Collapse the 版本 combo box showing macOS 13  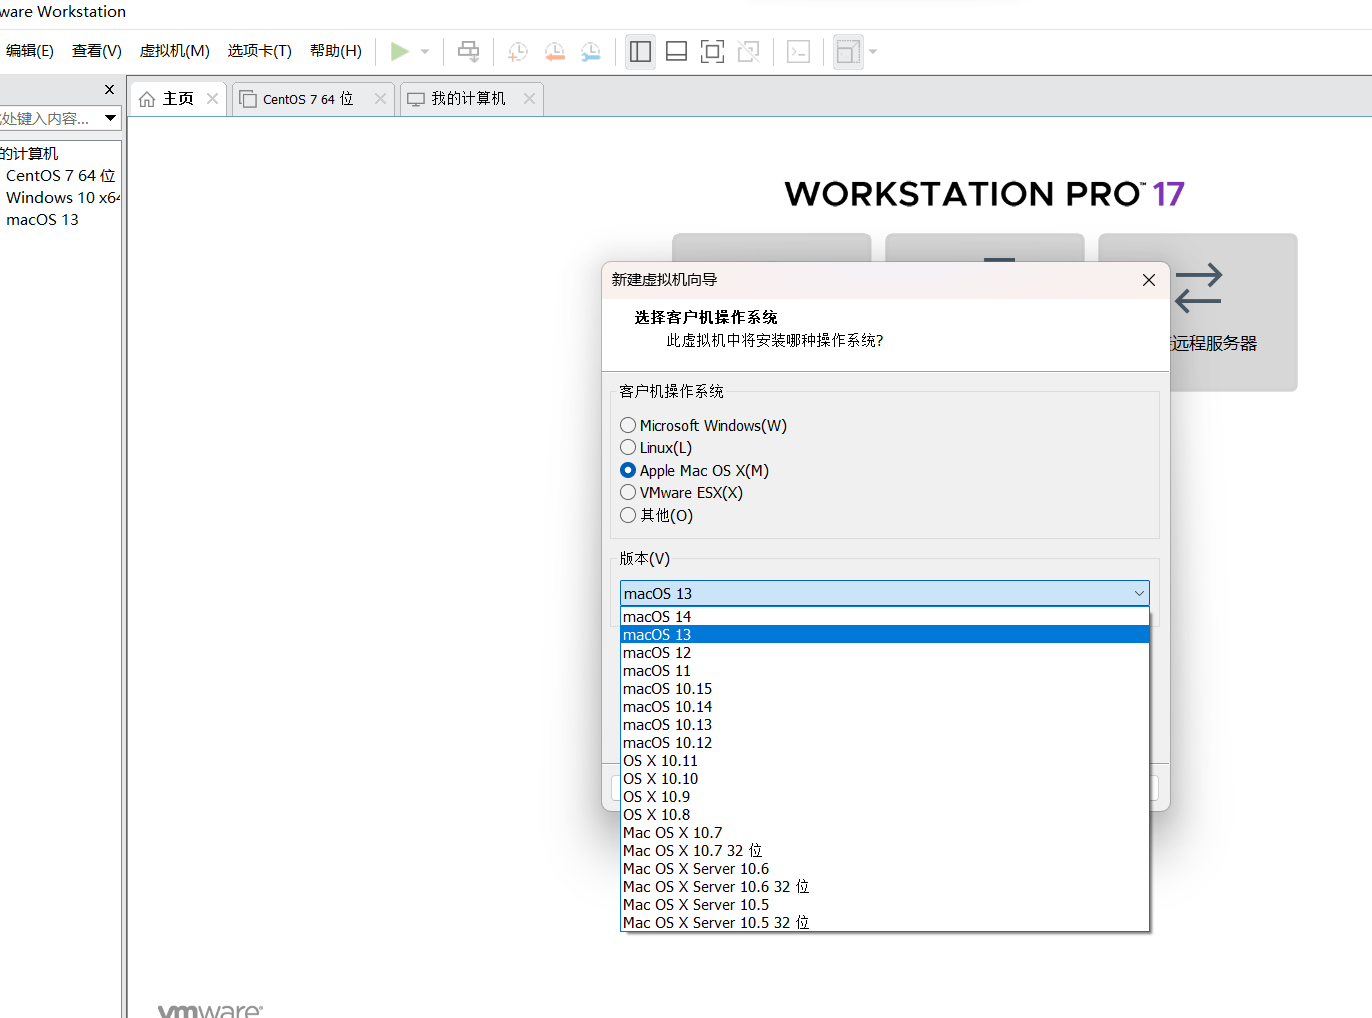pos(885,593)
